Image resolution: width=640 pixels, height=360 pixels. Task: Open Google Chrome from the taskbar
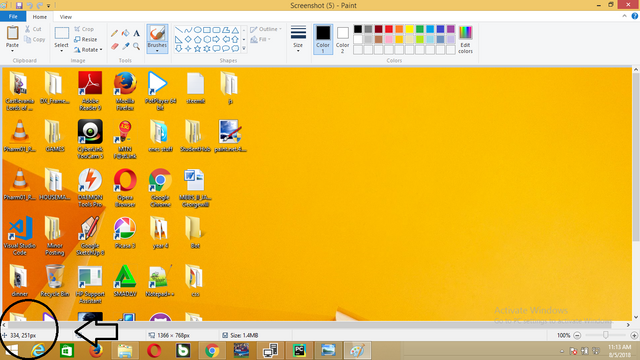click(212, 351)
